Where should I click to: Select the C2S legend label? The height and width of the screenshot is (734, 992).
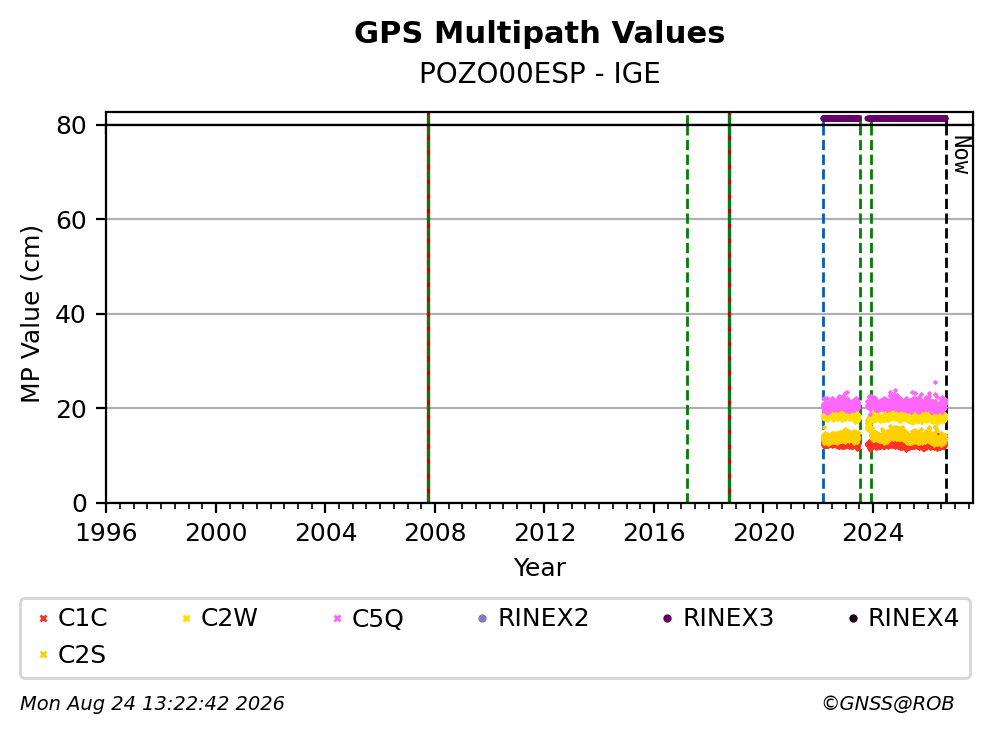[82, 655]
